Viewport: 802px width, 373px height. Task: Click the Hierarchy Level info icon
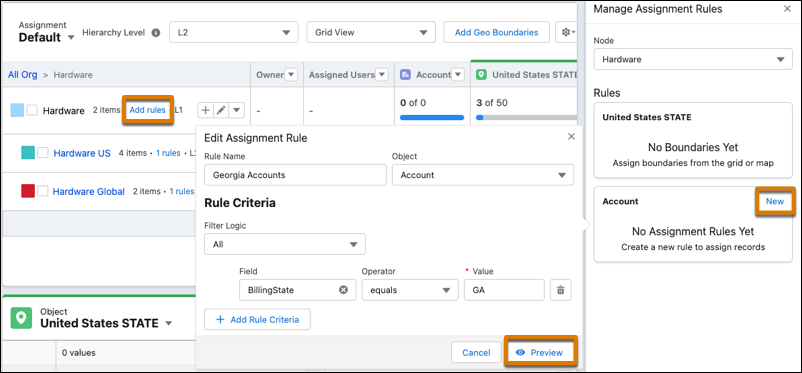pos(156,32)
